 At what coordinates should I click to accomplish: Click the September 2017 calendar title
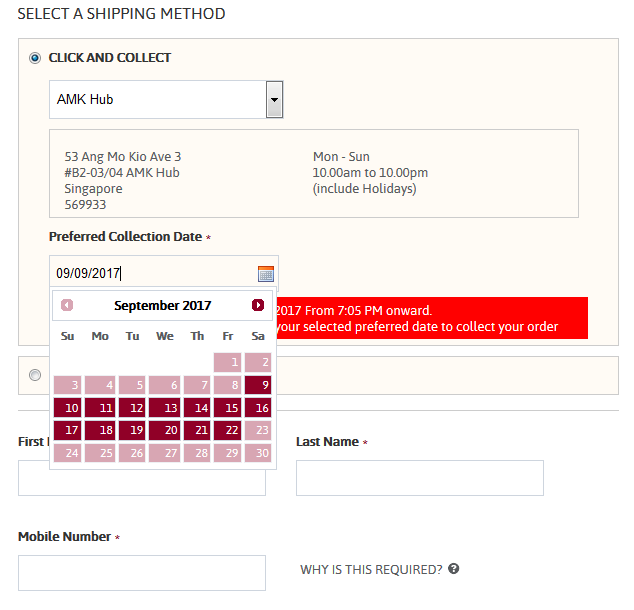[163, 306]
